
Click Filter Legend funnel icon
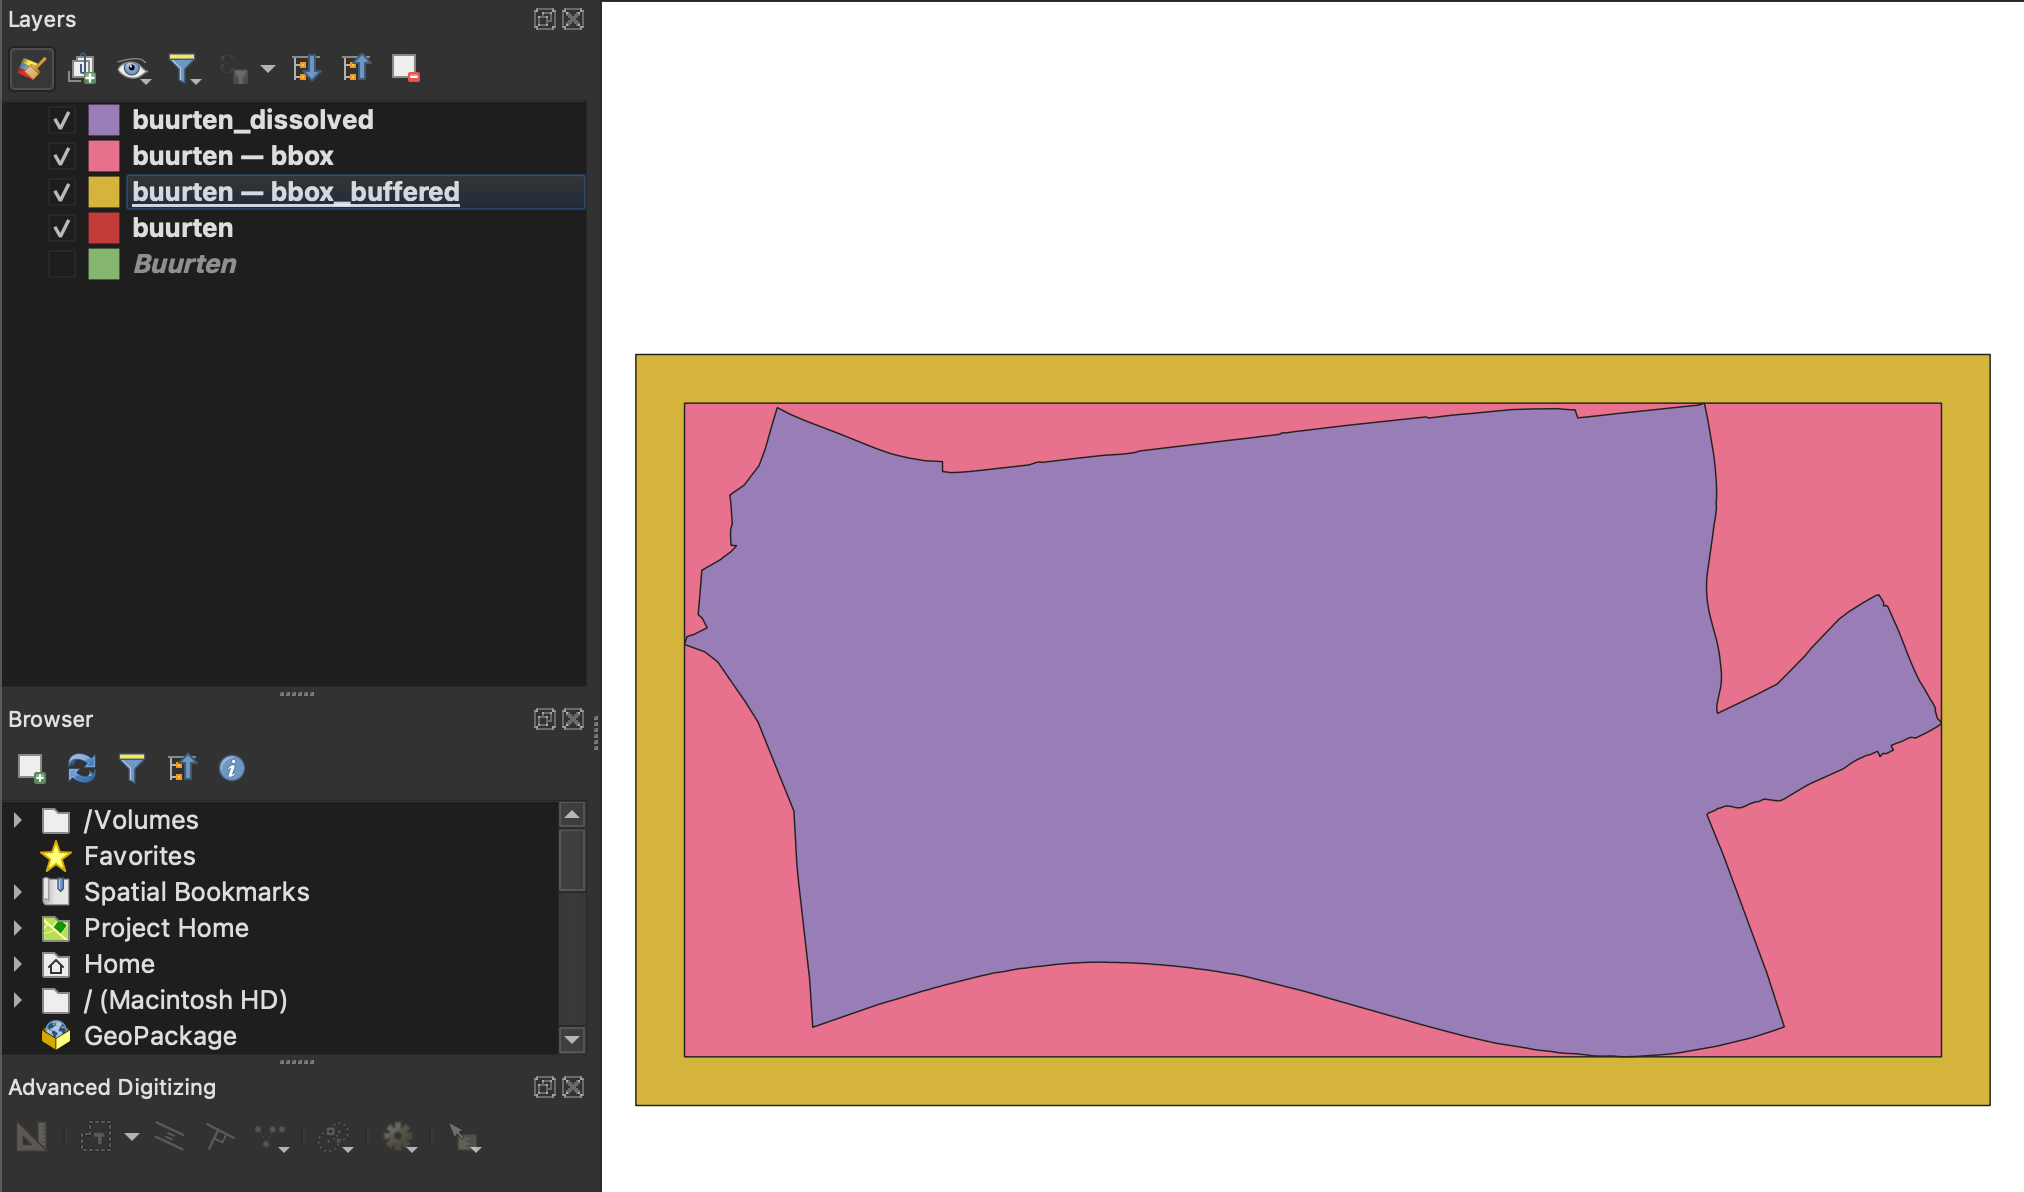[183, 69]
